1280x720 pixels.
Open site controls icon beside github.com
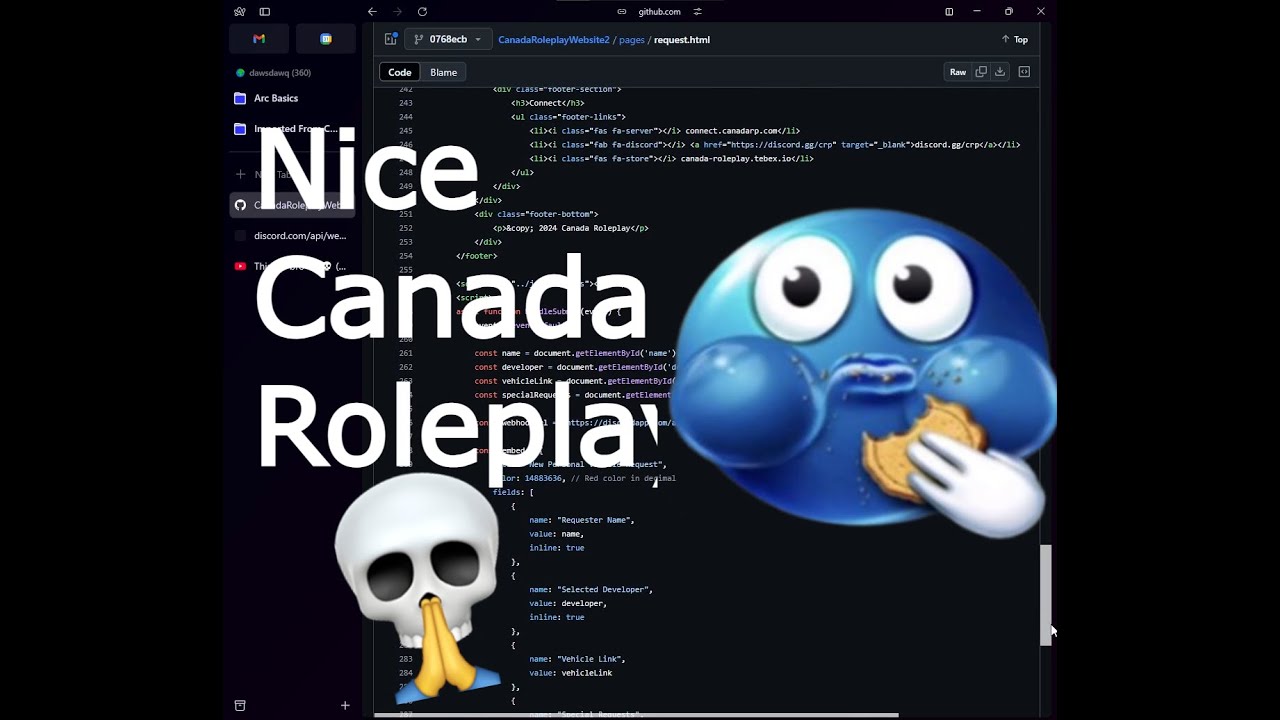tap(697, 12)
